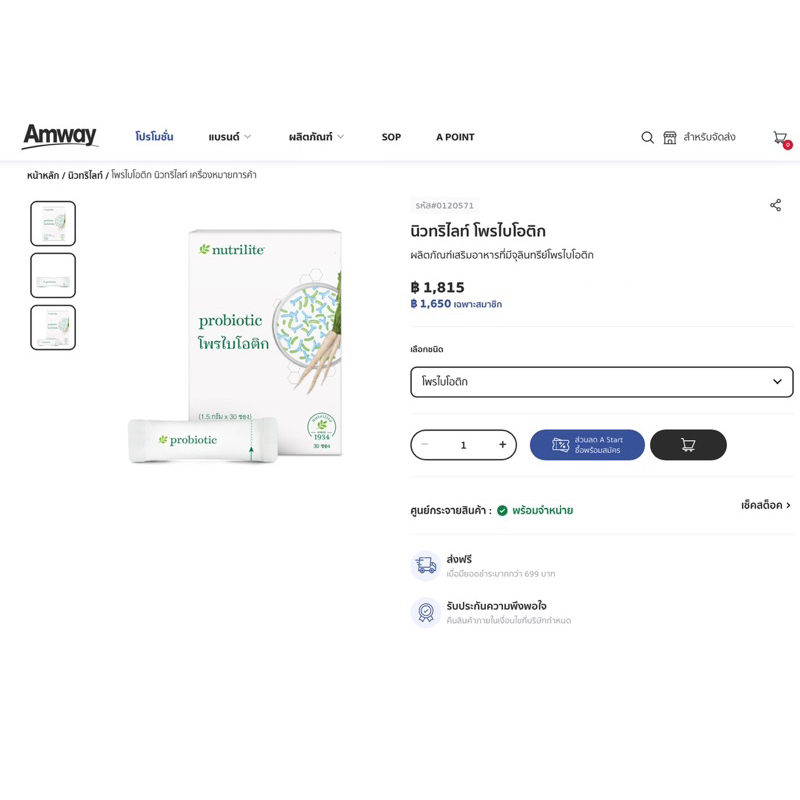
Task: Click the satisfaction guarantee badge icon
Action: [x=426, y=612]
